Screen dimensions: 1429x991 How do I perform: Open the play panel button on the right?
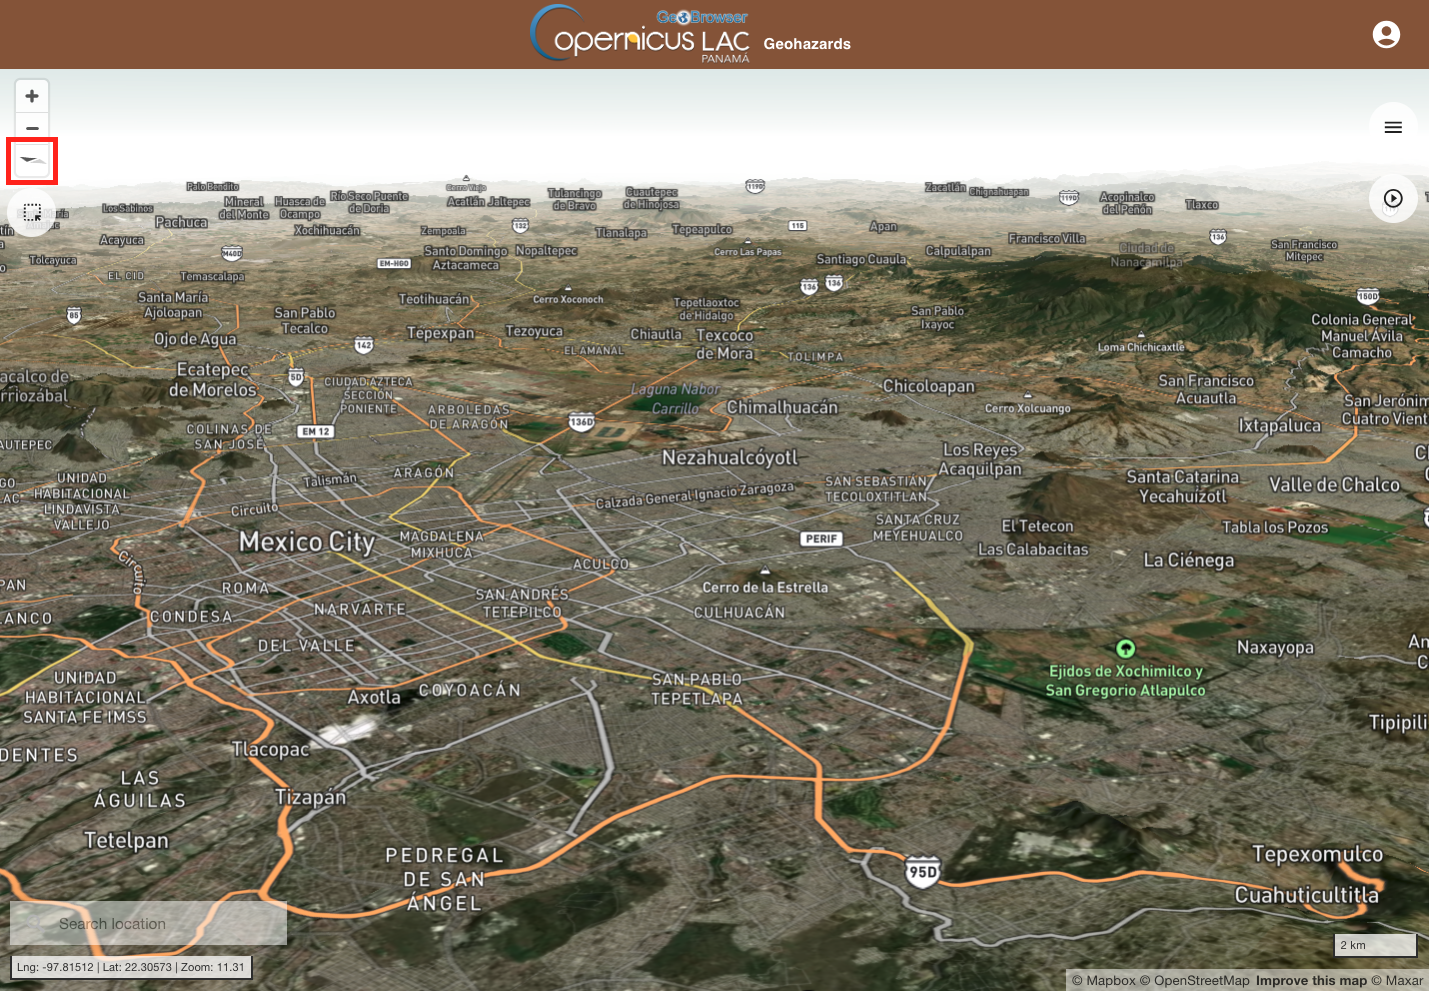tap(1393, 199)
